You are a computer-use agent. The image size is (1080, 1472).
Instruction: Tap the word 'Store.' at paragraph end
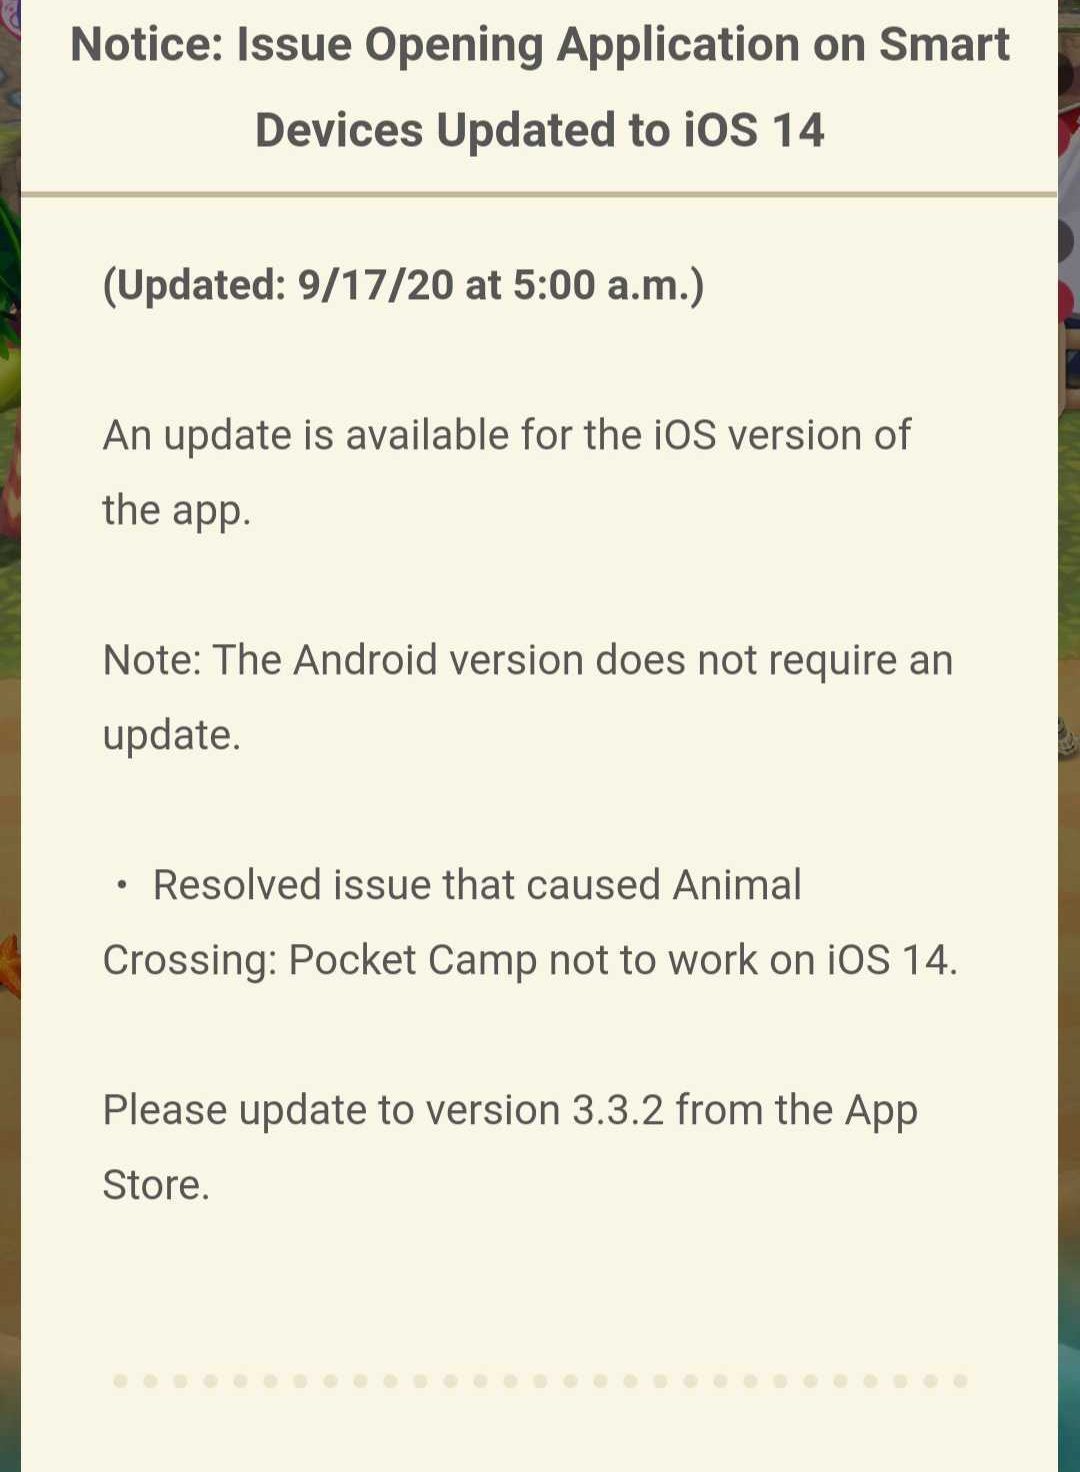click(x=156, y=1185)
